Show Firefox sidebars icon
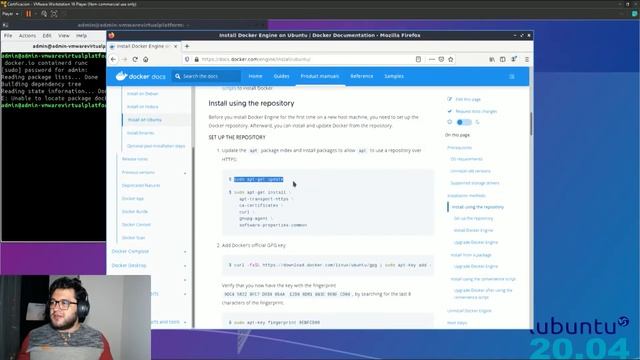 click(502, 59)
